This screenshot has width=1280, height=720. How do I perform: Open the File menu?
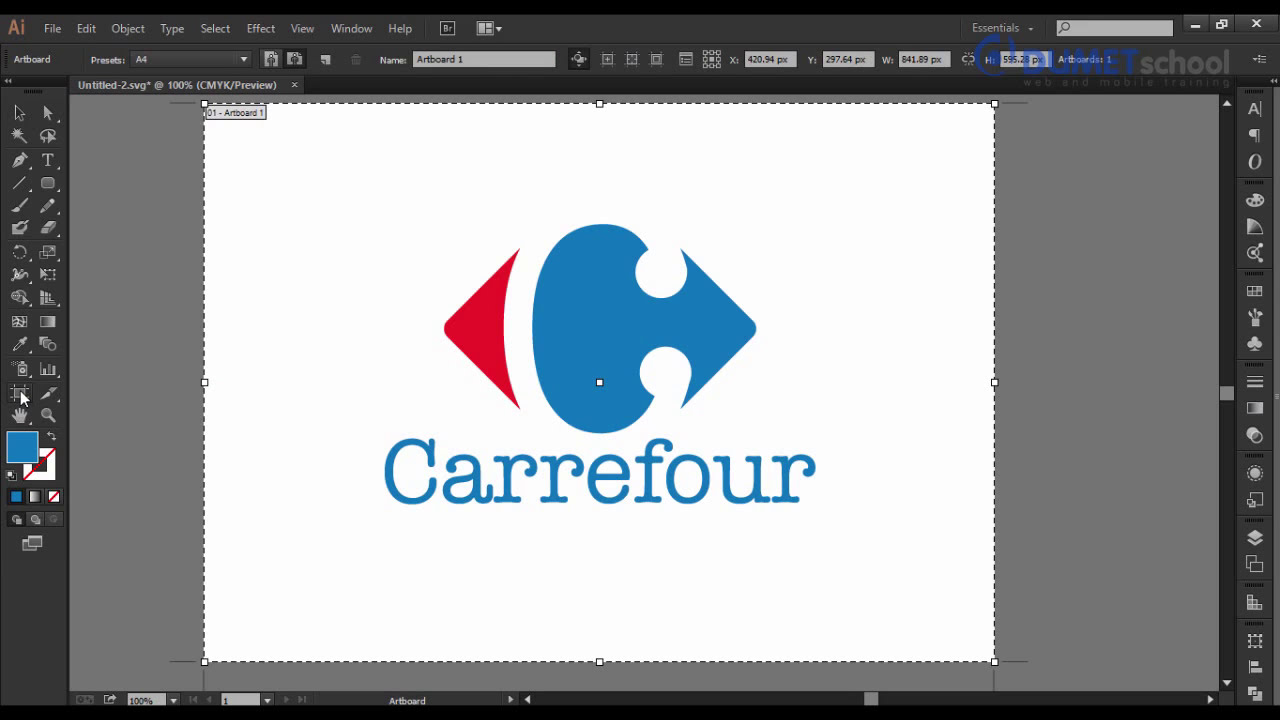tap(52, 28)
